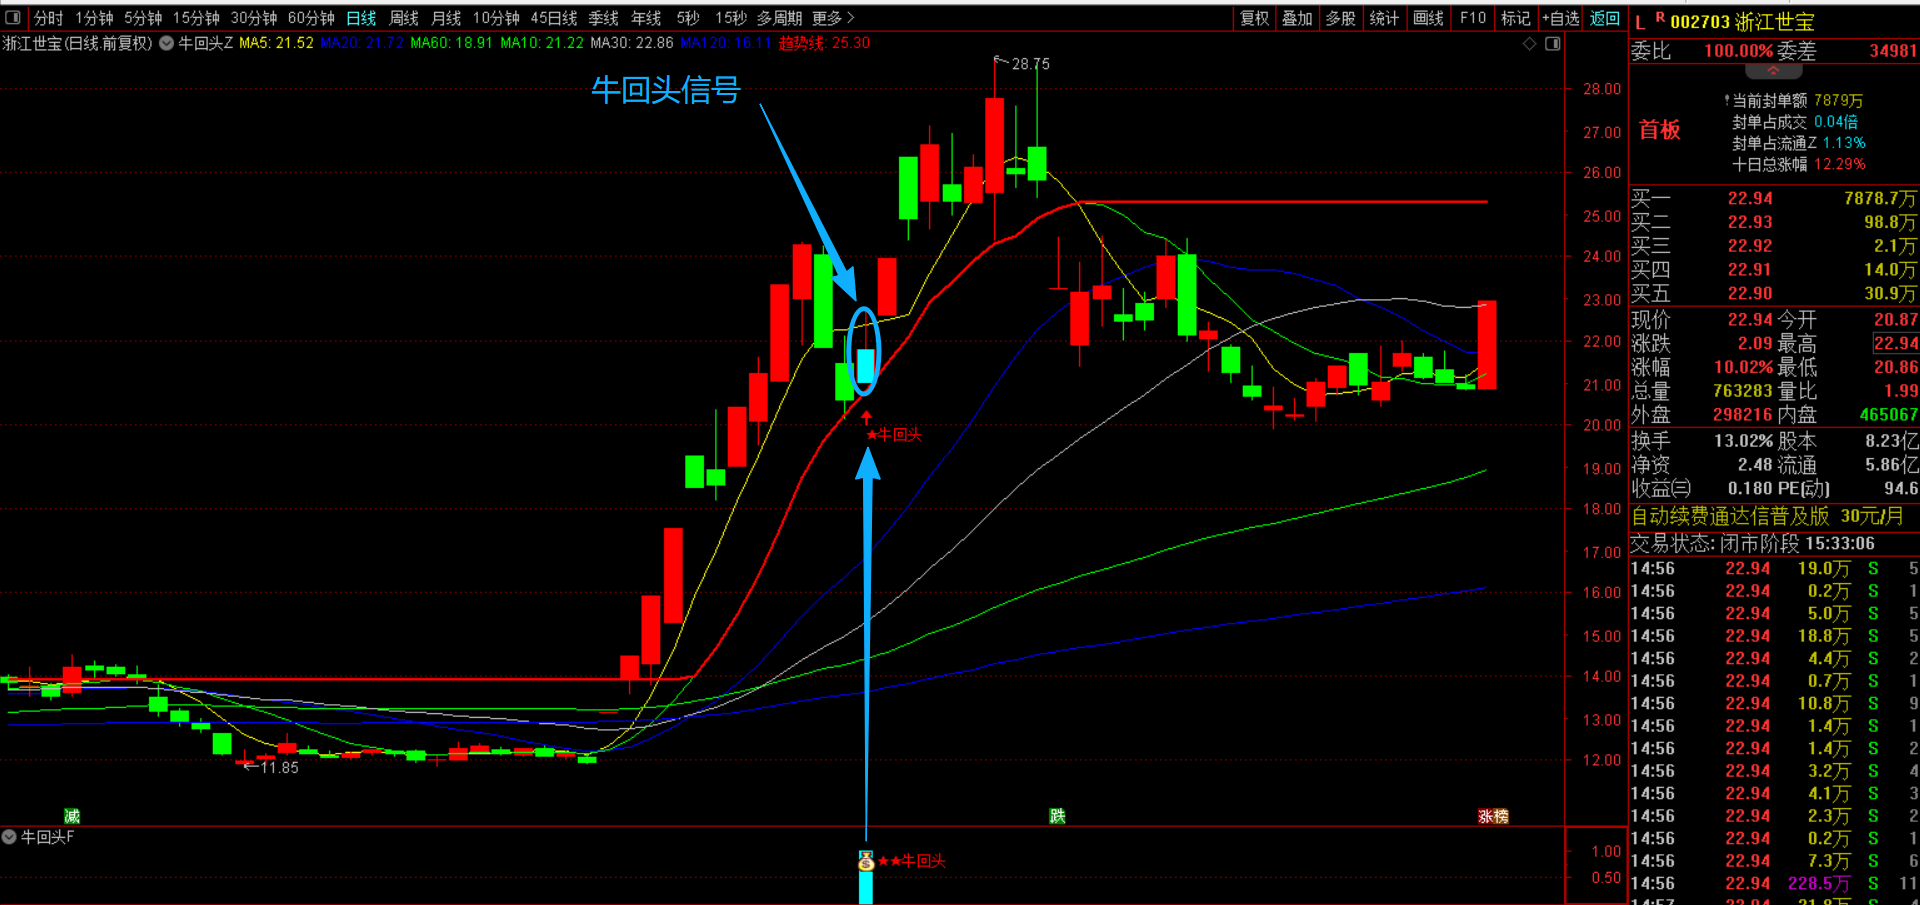The width and height of the screenshot is (1920, 905).
Task: Click the stock title 002703 浙江世宝
Action: click(1742, 22)
